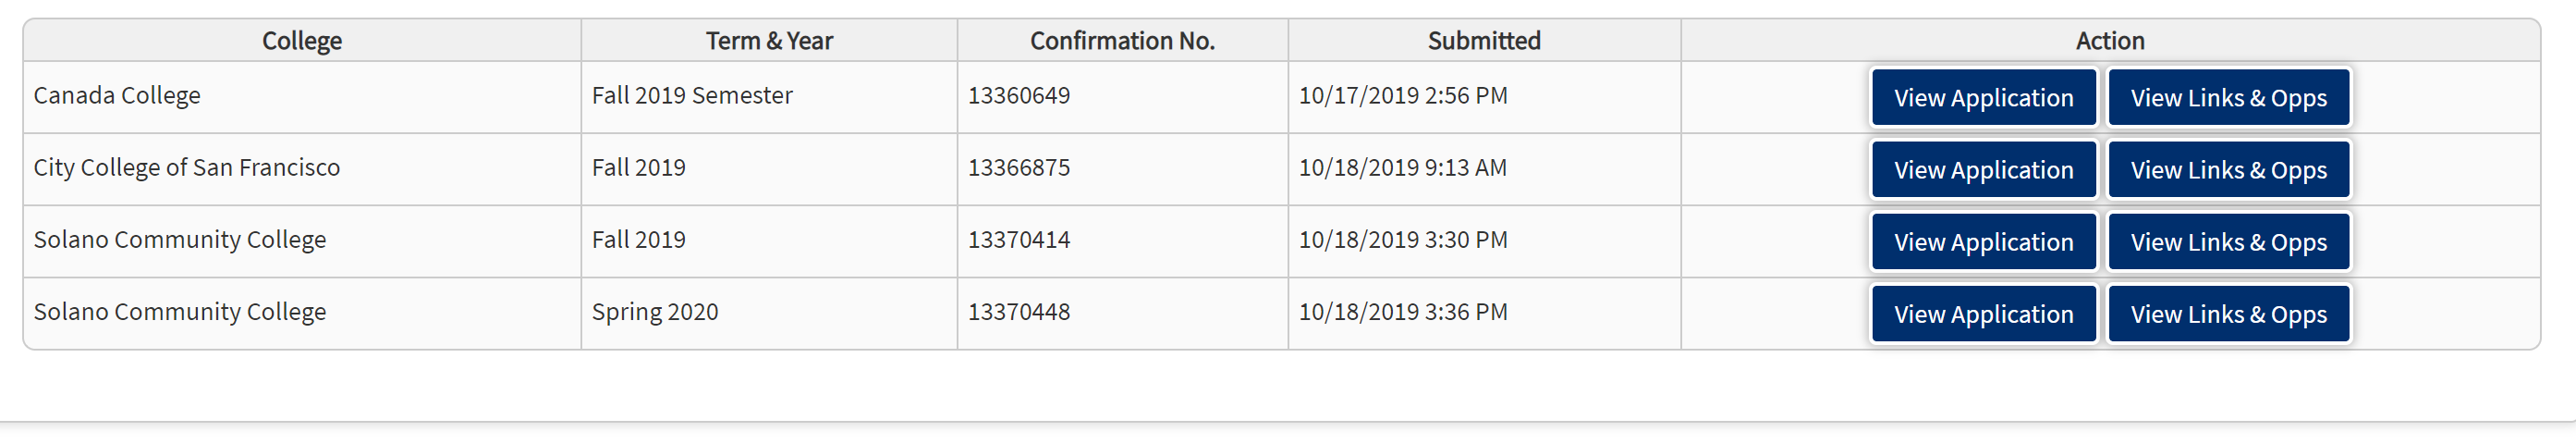Image resolution: width=2576 pixels, height=444 pixels.
Task: Click the Submitted column header
Action: coord(1484,41)
